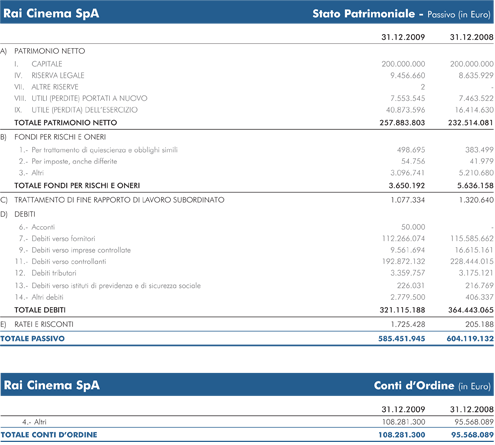Screen dimensions: 495x445
Task: Select the 'FONDI PER RISCHI E ONERI' section heading
Action: click(x=60, y=137)
